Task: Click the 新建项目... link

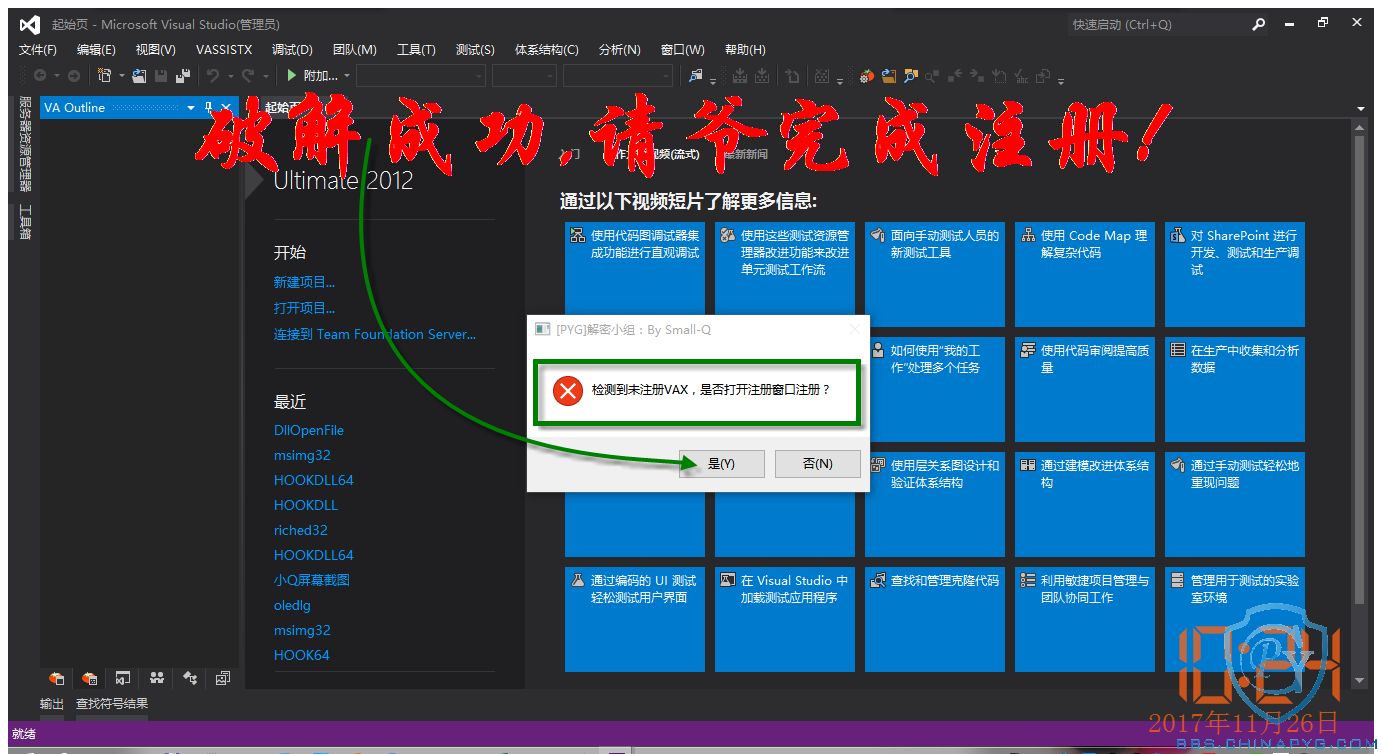Action: tap(304, 283)
